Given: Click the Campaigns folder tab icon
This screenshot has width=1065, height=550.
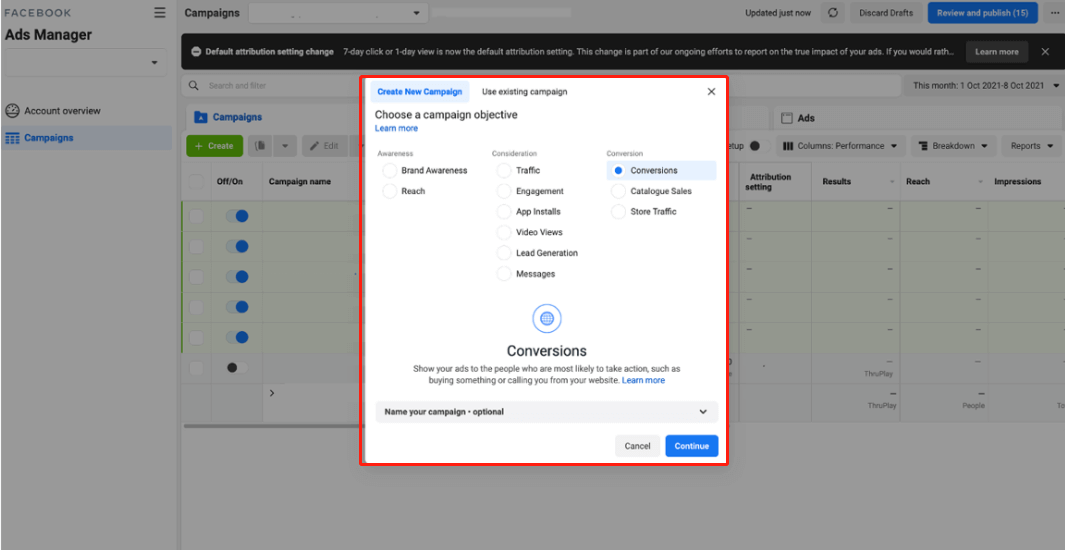Looking at the screenshot, I should (200, 117).
